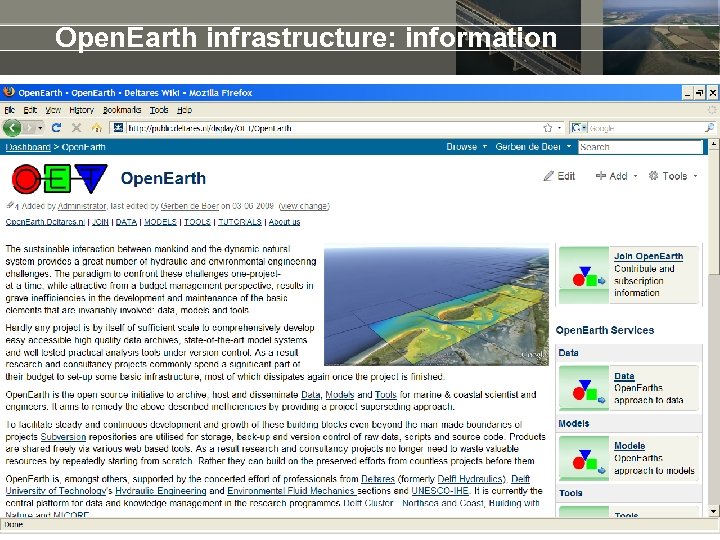
Task: Click the vertical scrollbar down arrow
Action: 714,512
